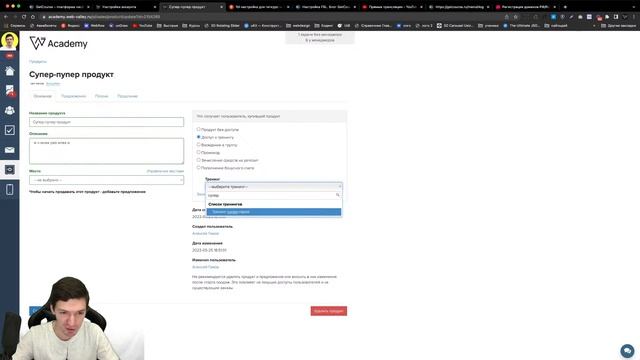
Task: Open a new browser tab with plus
Action: (565, 7)
